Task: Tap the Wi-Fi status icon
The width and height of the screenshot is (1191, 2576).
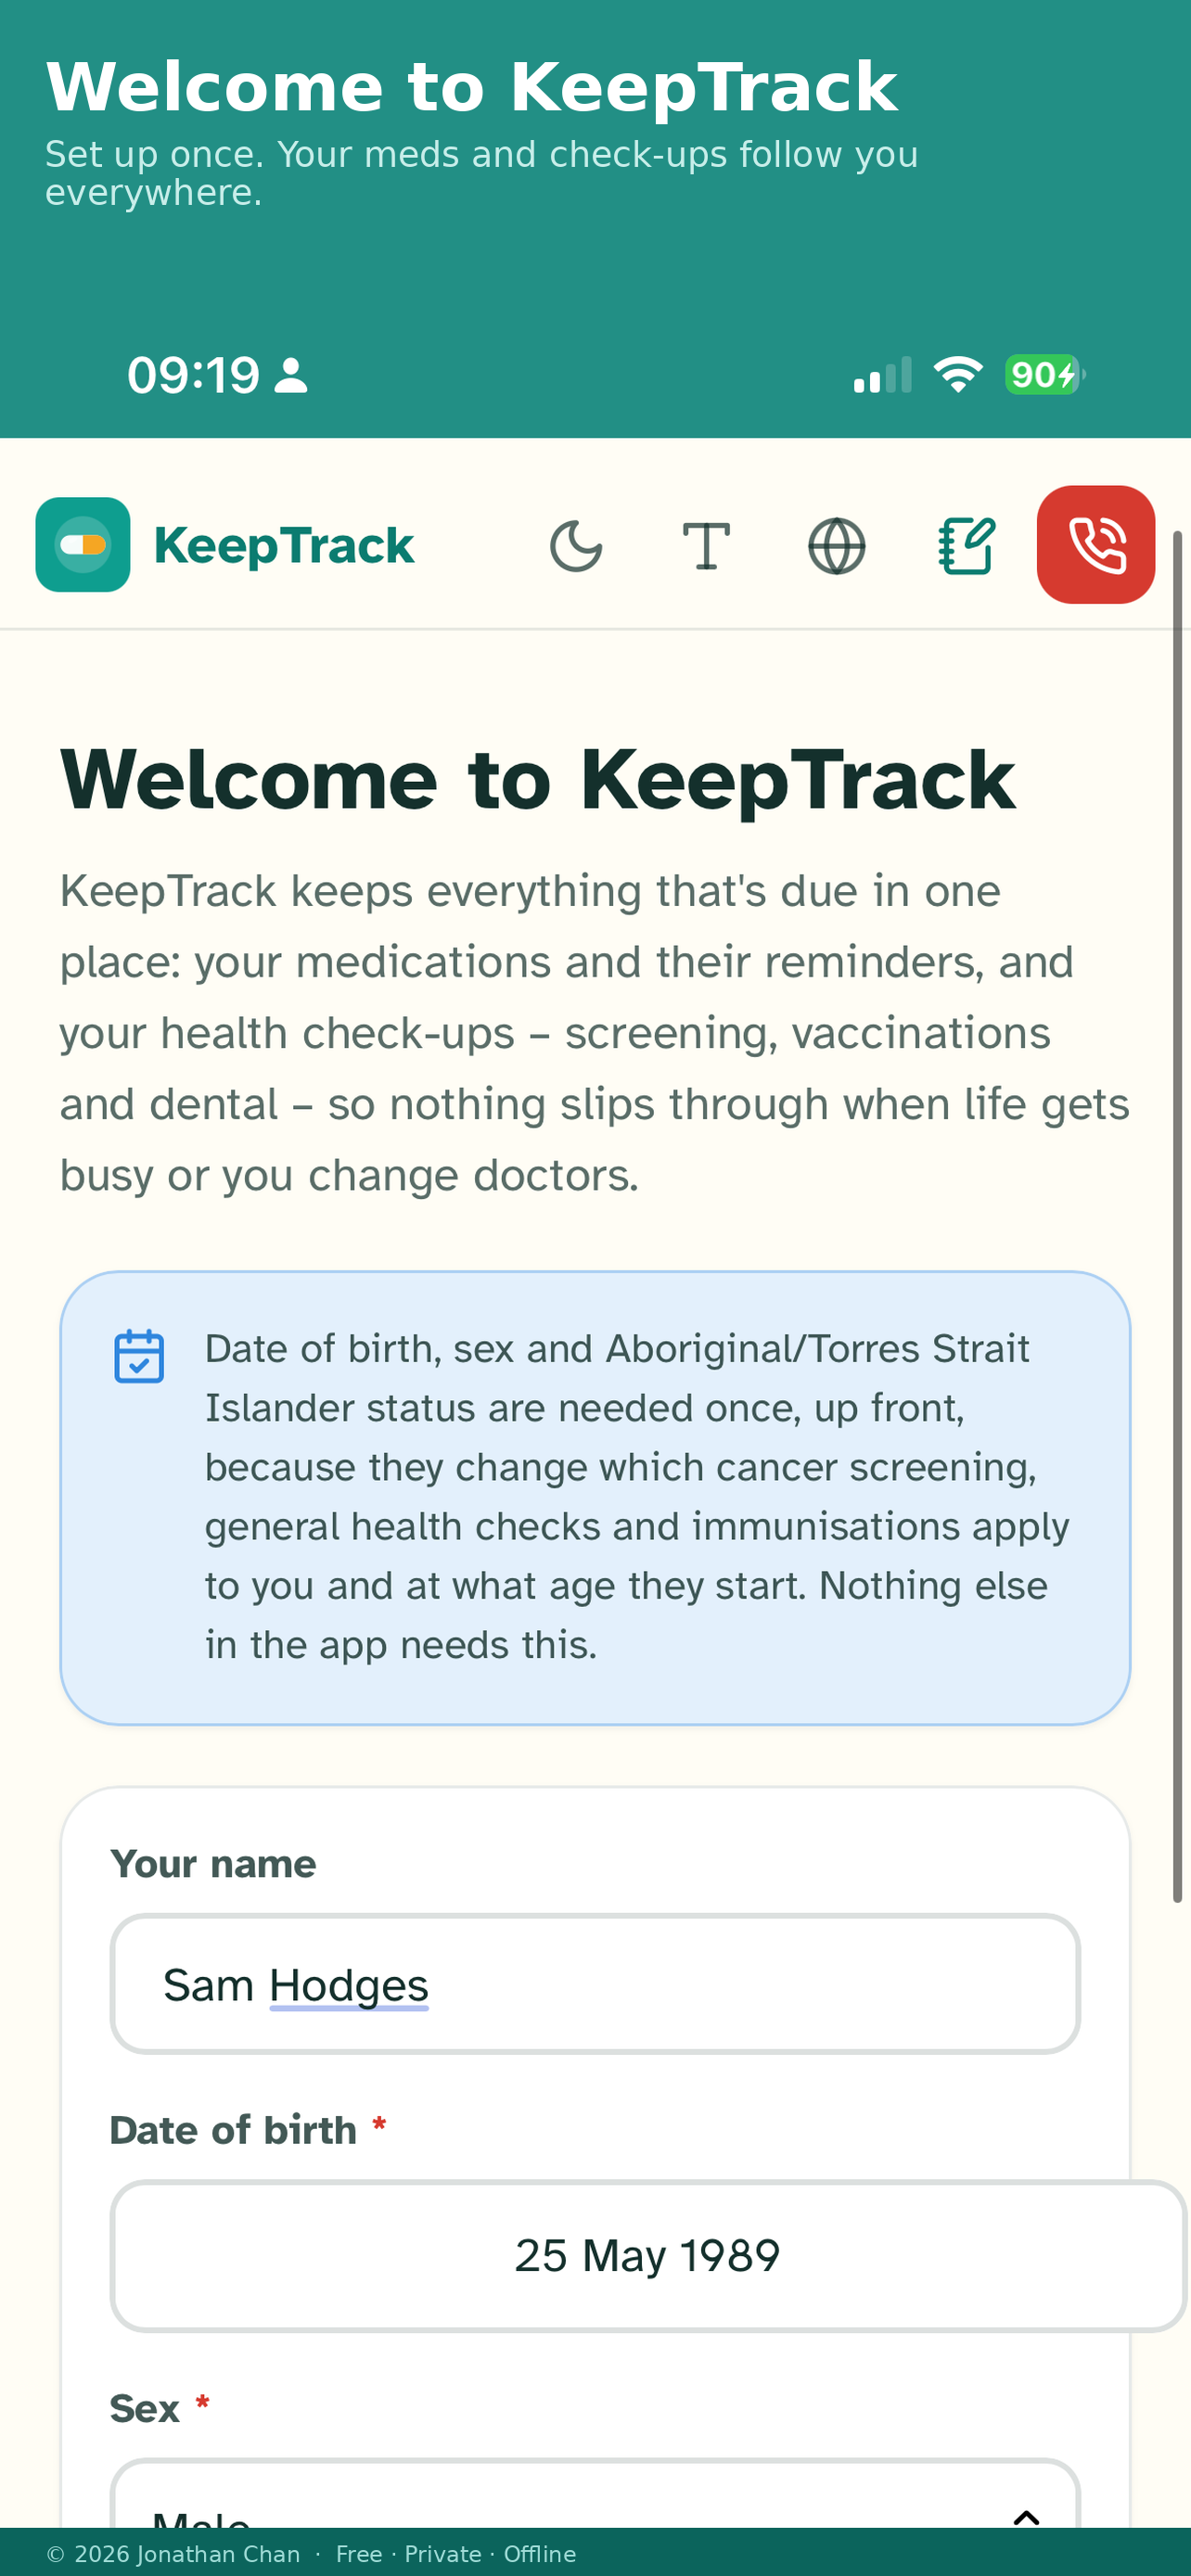Action: 958,375
